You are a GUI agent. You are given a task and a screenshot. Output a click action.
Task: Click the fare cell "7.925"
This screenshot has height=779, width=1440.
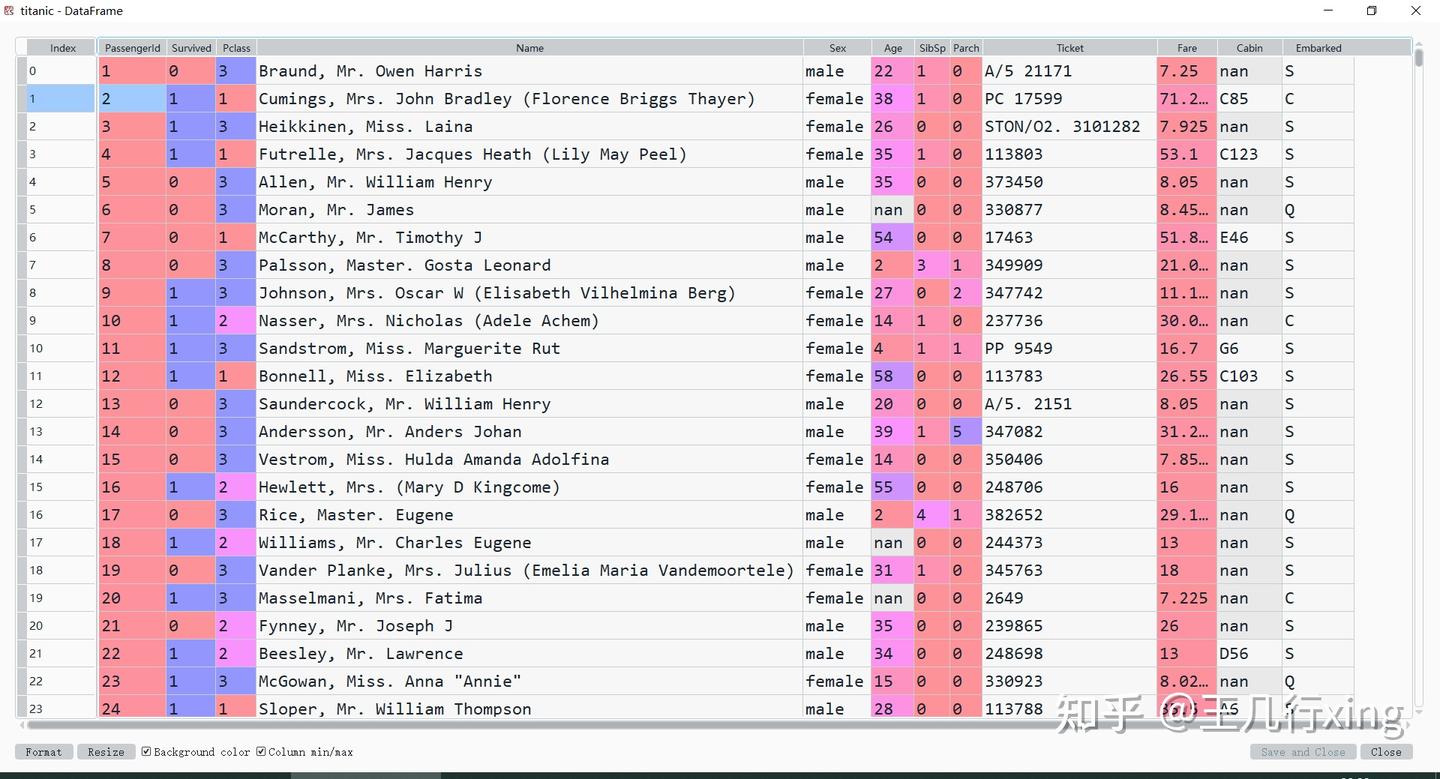(1187, 127)
